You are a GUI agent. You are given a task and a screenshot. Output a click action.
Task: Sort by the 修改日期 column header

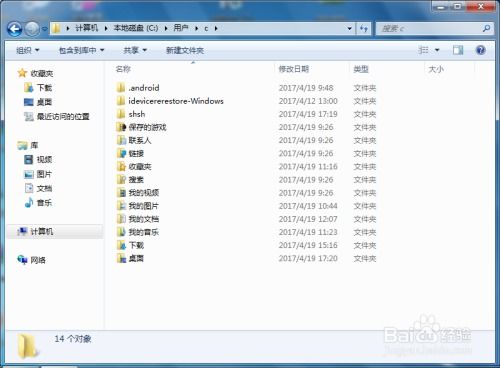click(x=293, y=69)
